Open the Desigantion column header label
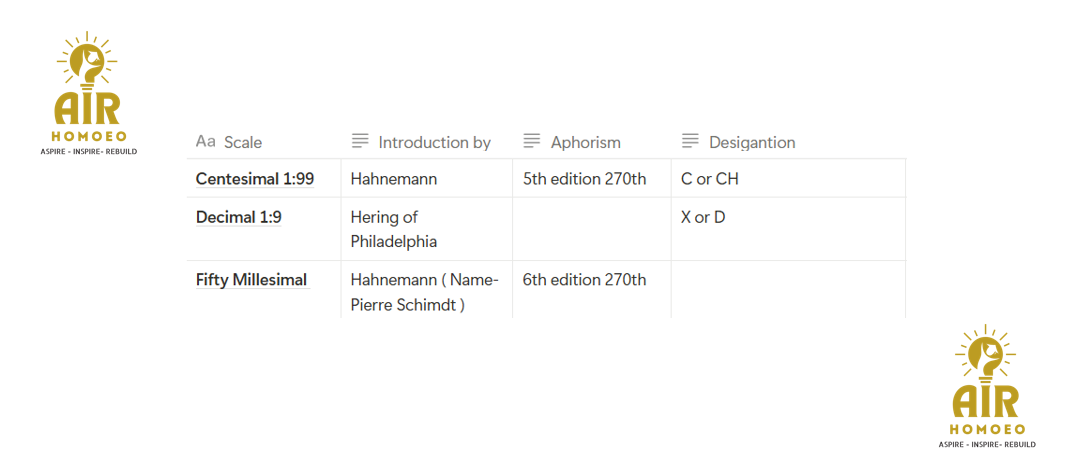The width and height of the screenshot is (1084, 470). 752,143
